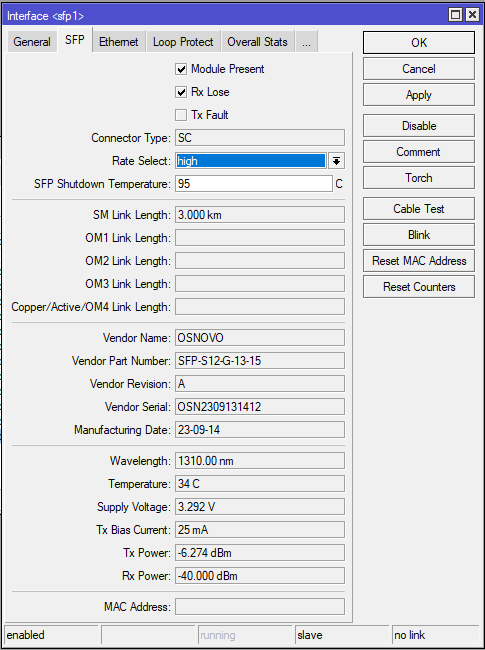Click the empty MAC Address field
The image size is (485, 650).
(260, 606)
